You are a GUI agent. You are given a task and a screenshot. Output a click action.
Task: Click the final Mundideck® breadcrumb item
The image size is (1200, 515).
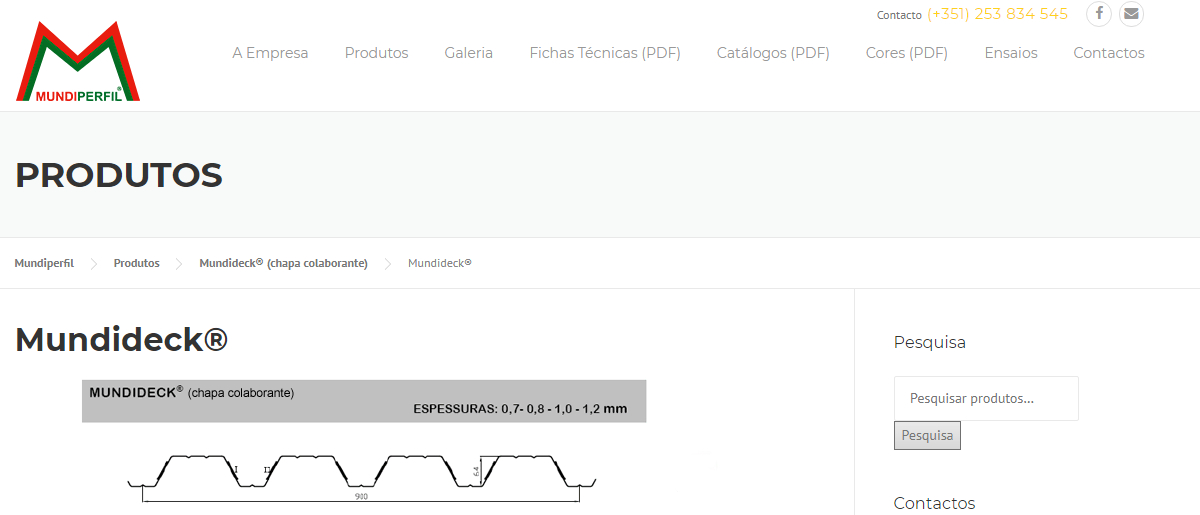click(439, 263)
